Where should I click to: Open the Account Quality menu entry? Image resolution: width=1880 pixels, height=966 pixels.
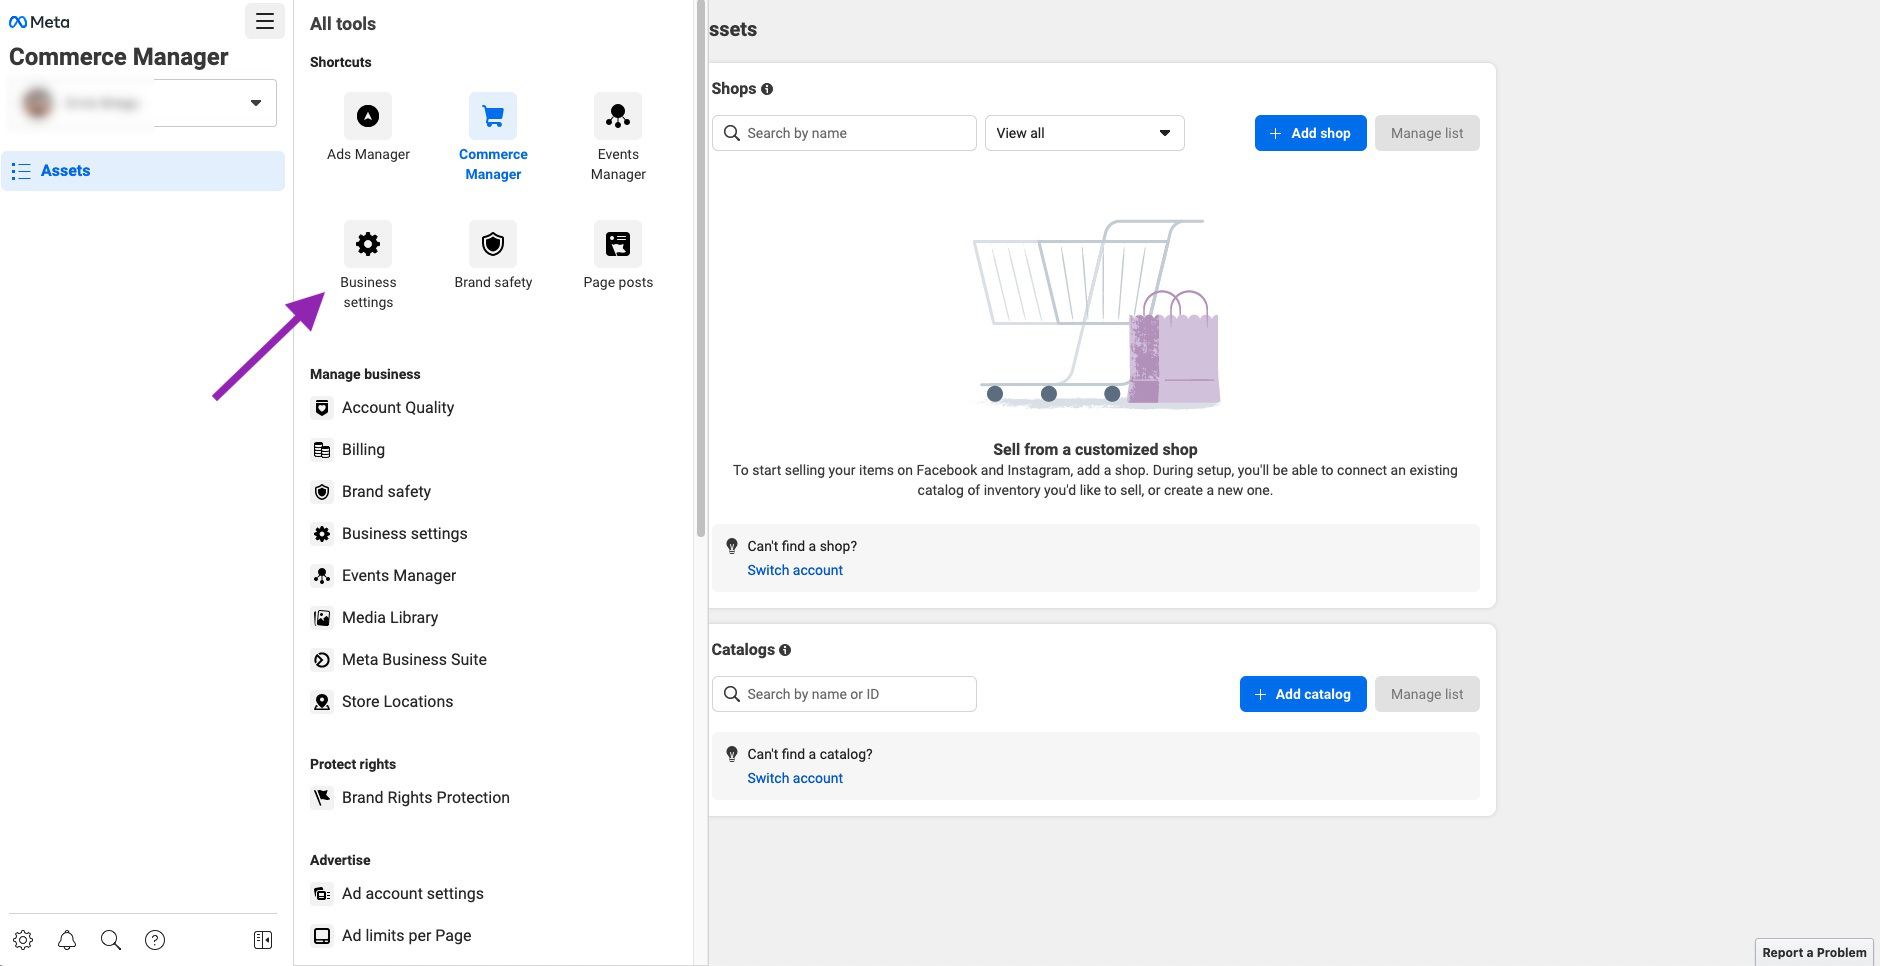coord(398,408)
